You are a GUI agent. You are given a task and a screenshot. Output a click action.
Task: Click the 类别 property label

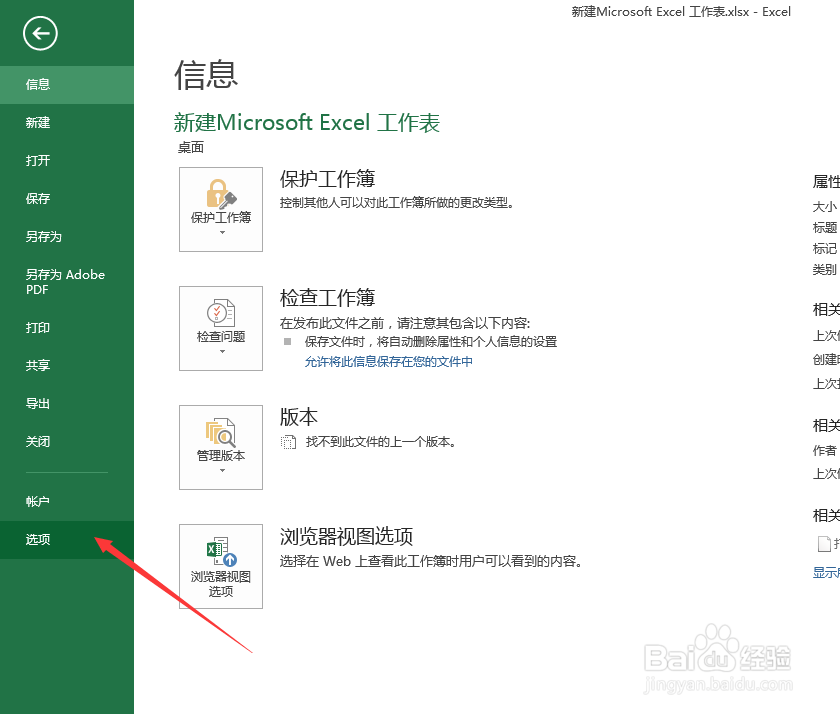pyautogui.click(x=825, y=269)
